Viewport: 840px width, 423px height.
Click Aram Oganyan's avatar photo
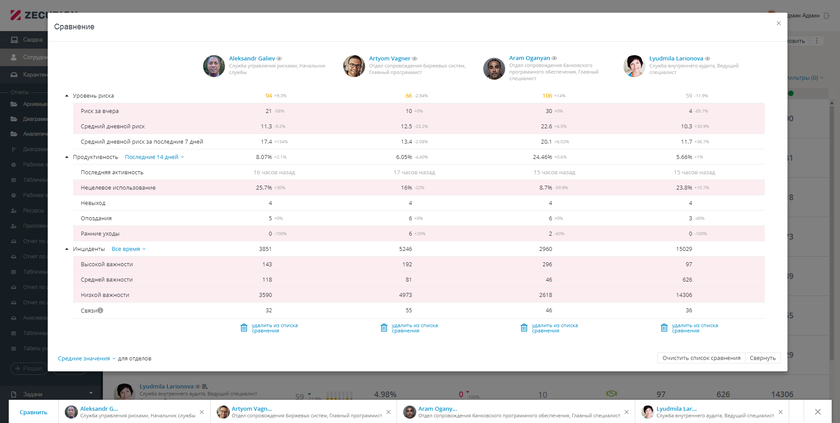494,67
